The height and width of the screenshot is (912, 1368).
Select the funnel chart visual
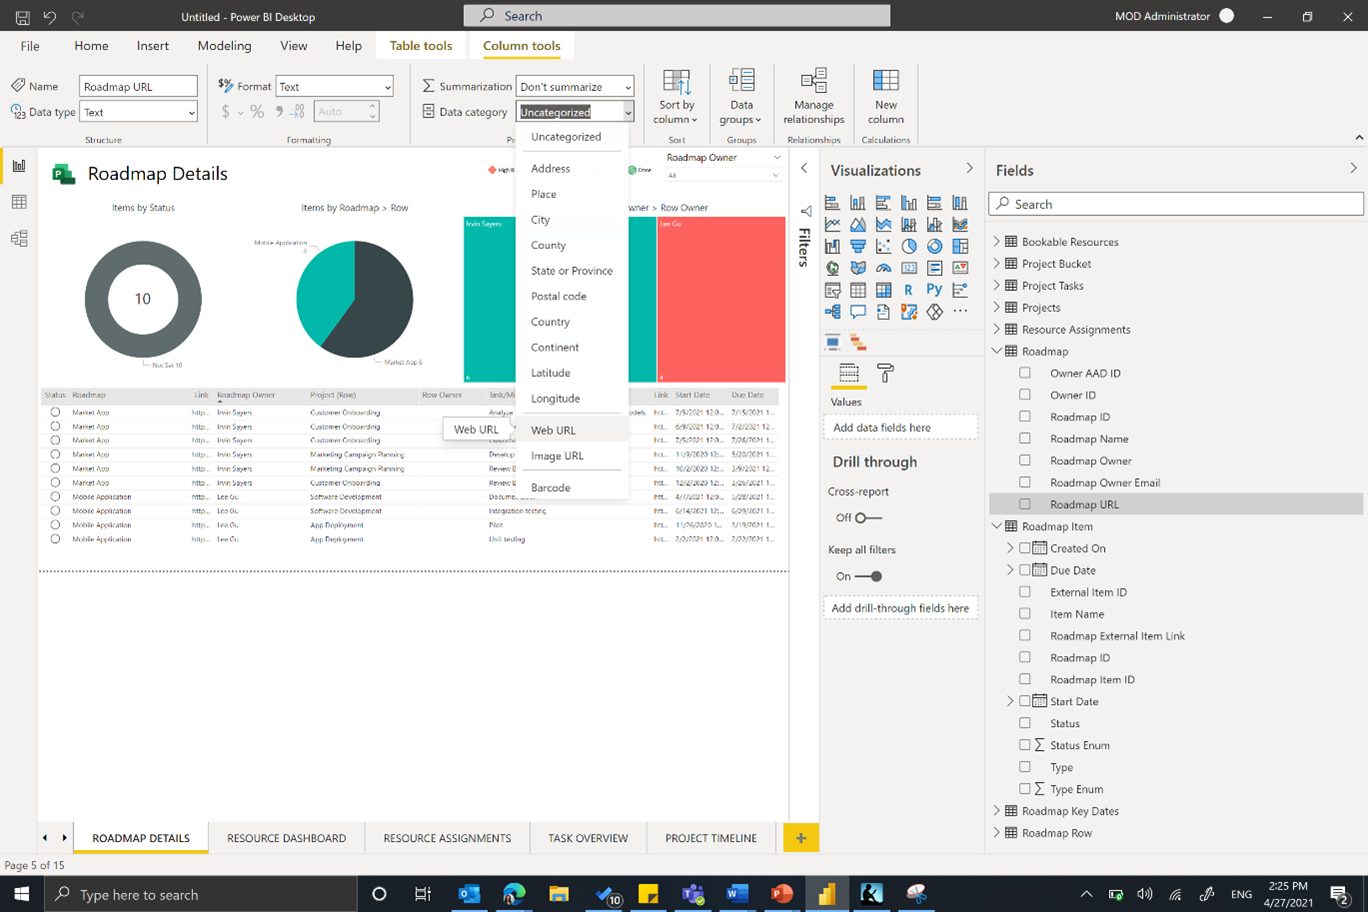click(858, 246)
